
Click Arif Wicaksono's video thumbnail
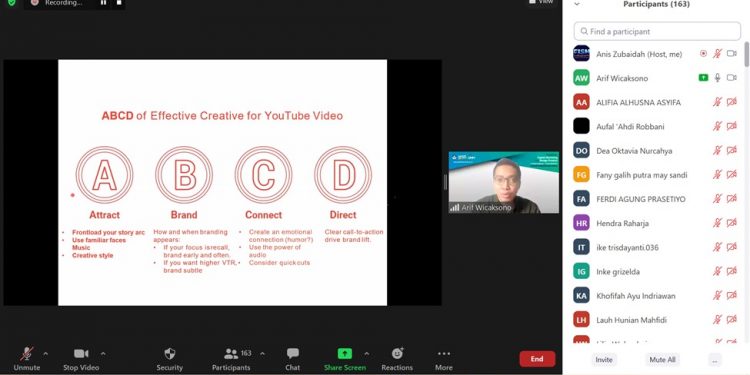(x=504, y=182)
